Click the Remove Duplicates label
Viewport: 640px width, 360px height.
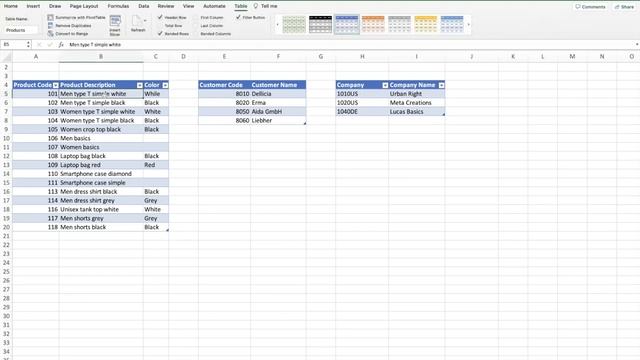[73, 26]
